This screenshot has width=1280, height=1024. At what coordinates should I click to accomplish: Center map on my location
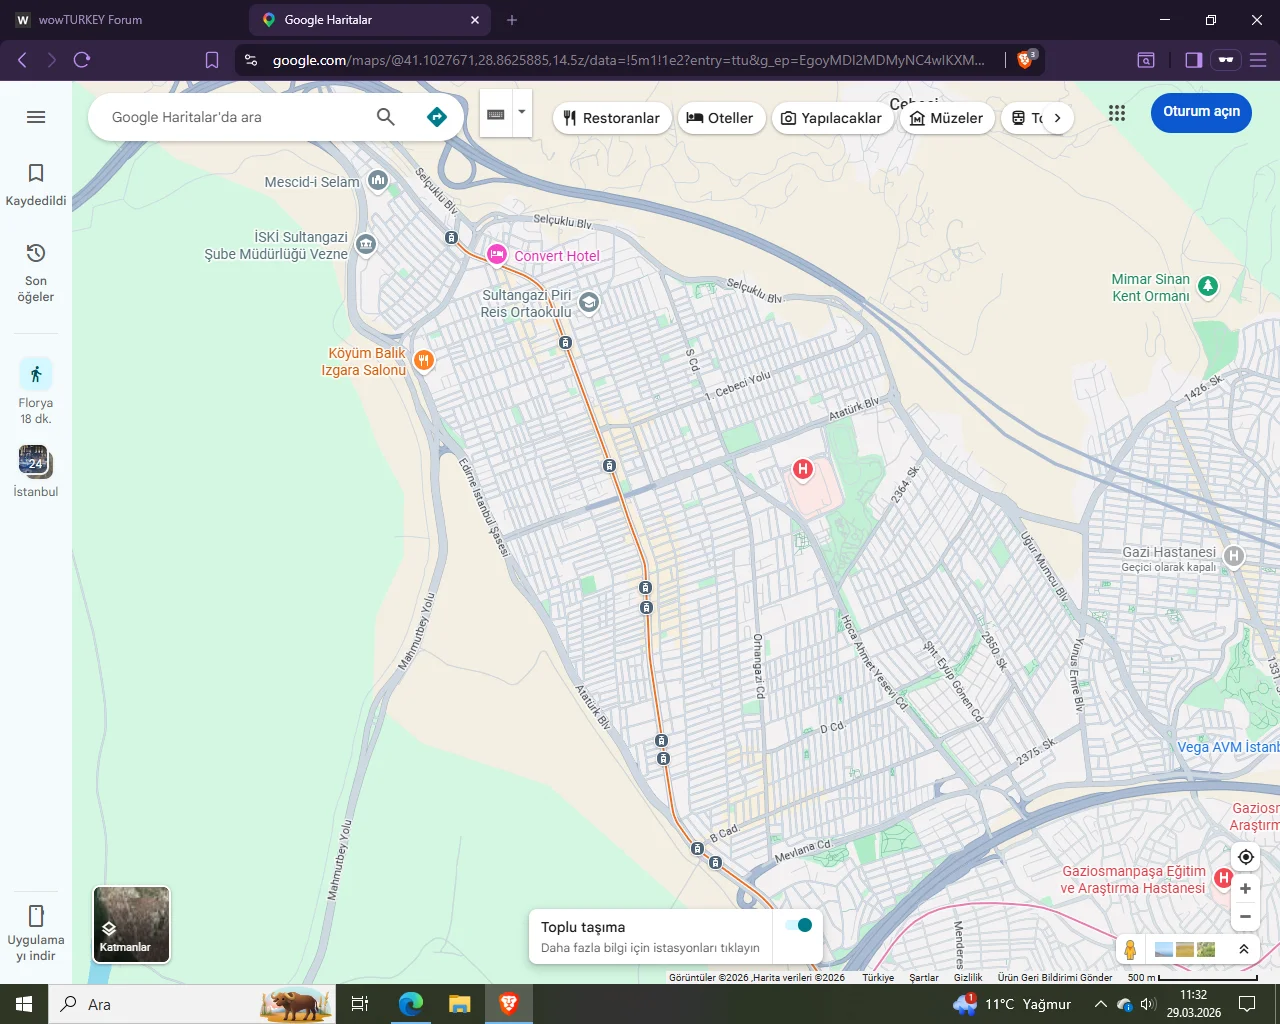pos(1245,857)
